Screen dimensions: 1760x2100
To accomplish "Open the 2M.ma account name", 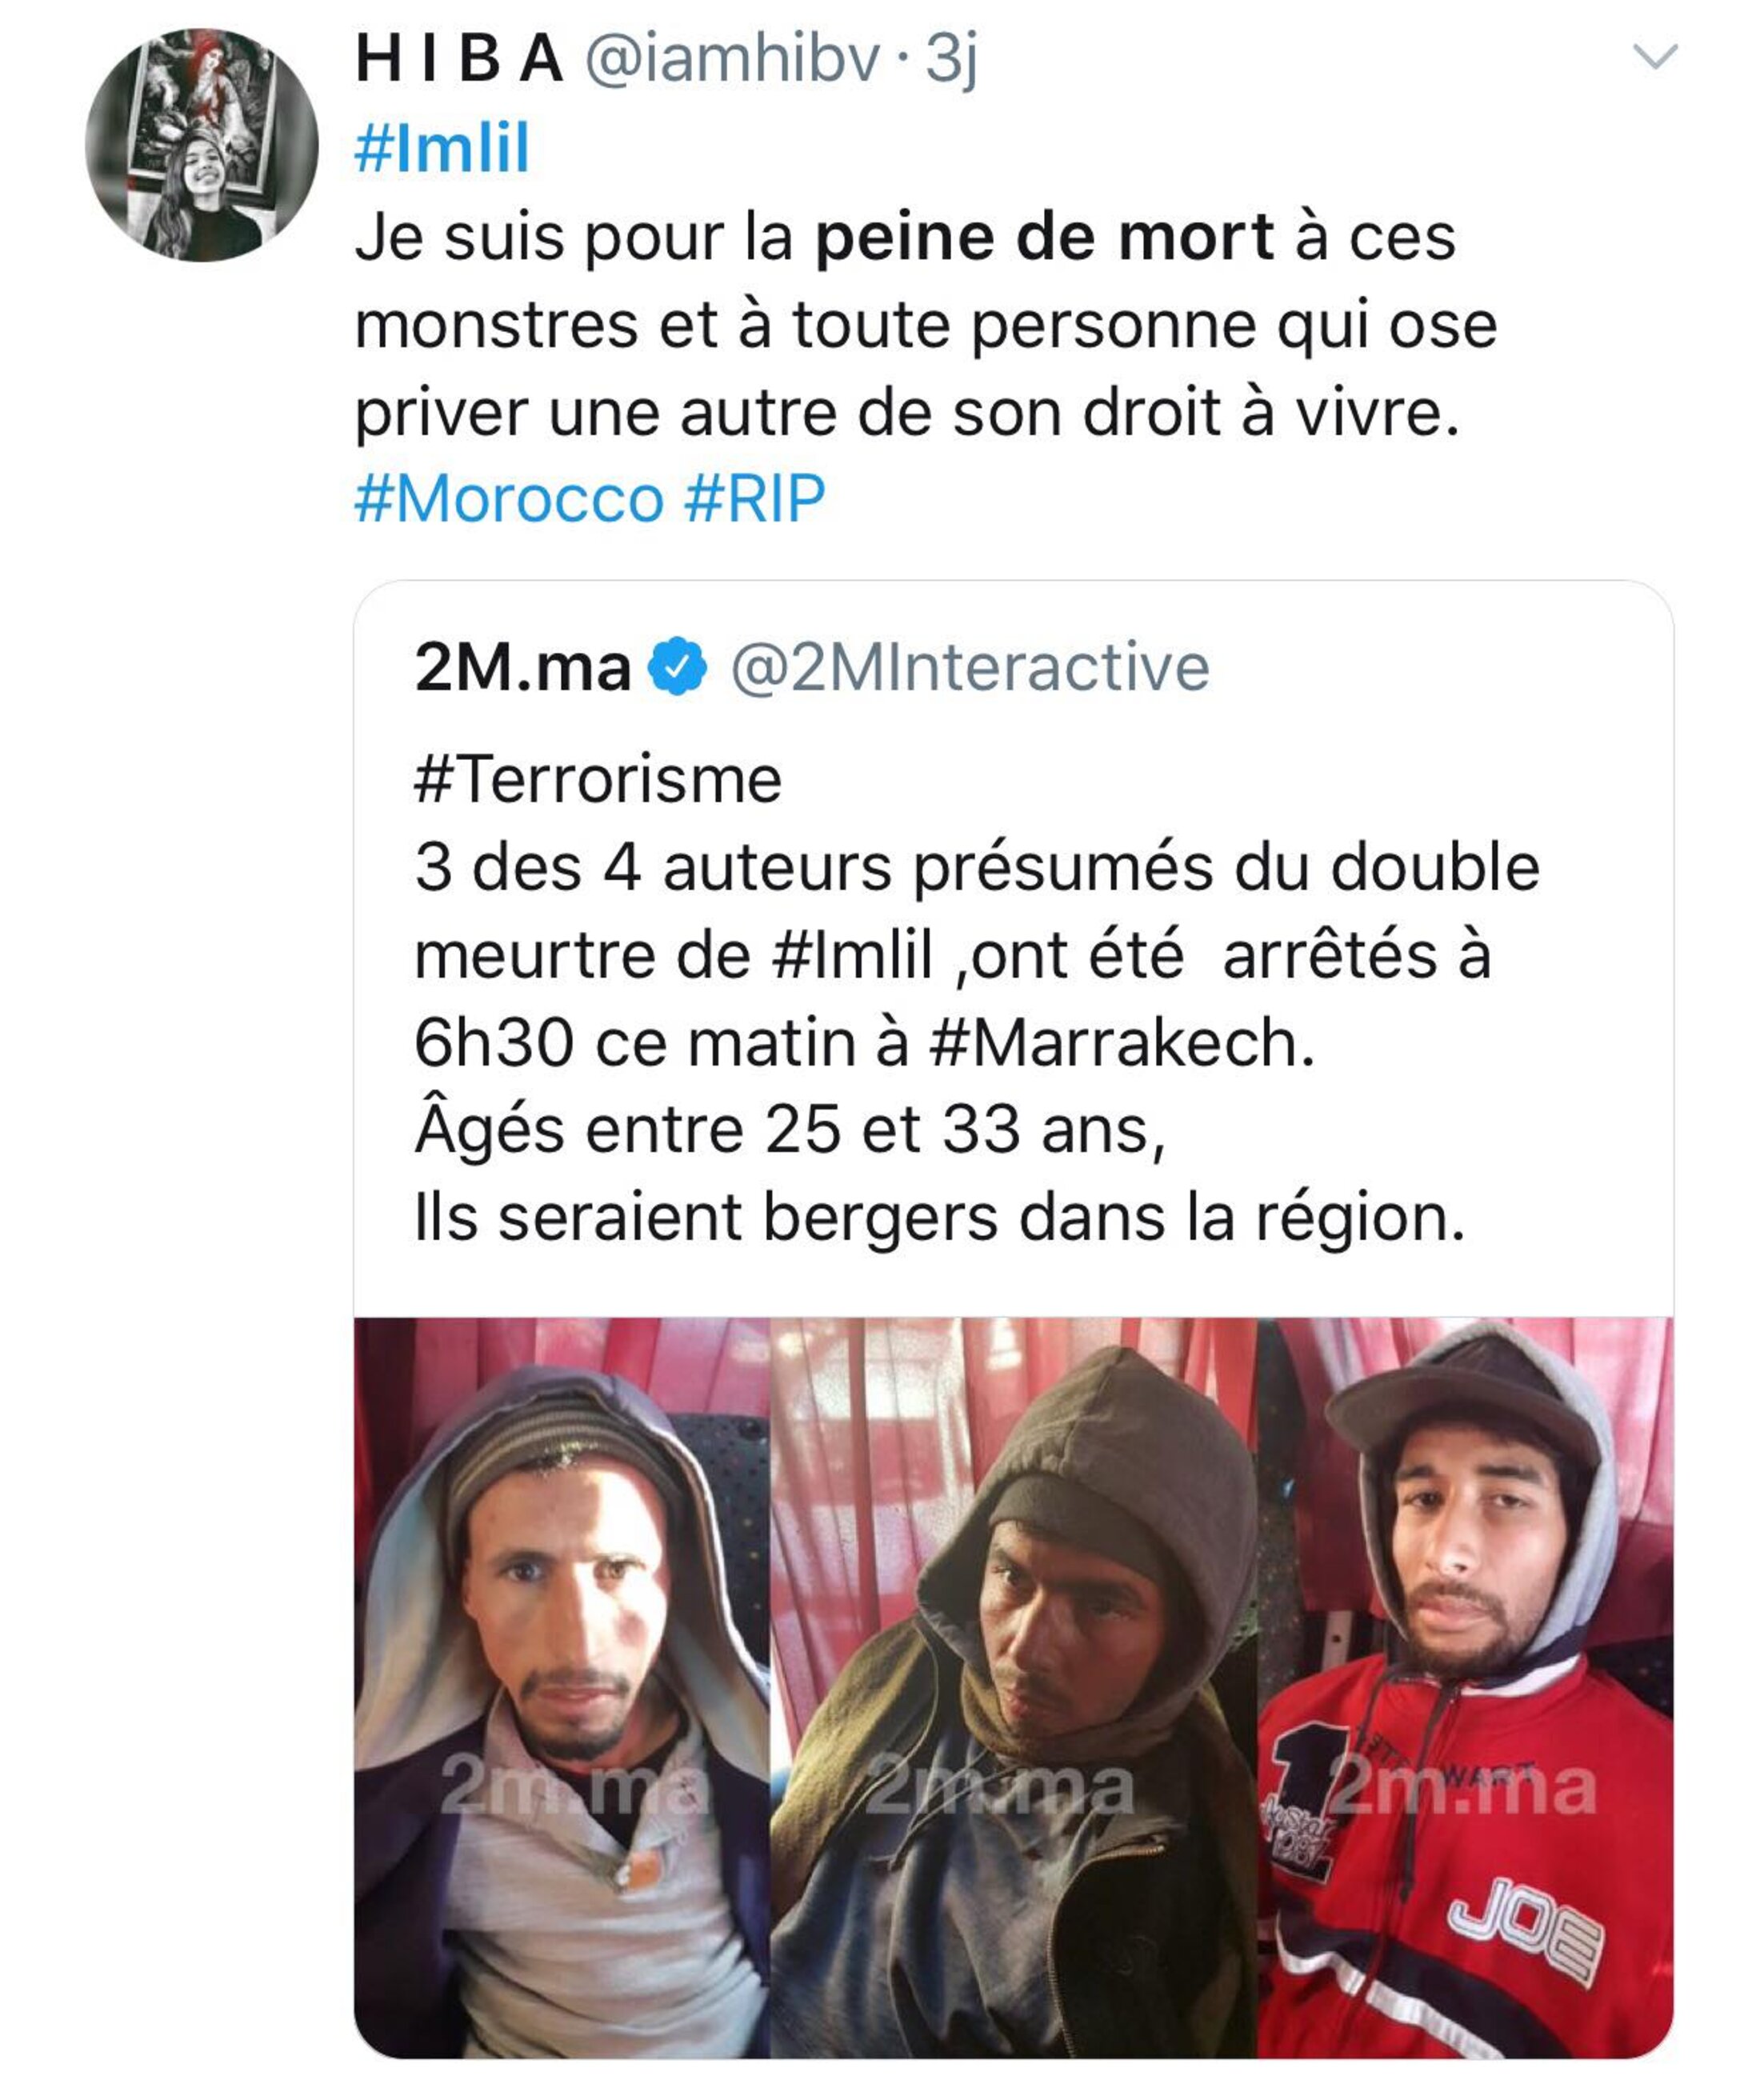I will [523, 667].
